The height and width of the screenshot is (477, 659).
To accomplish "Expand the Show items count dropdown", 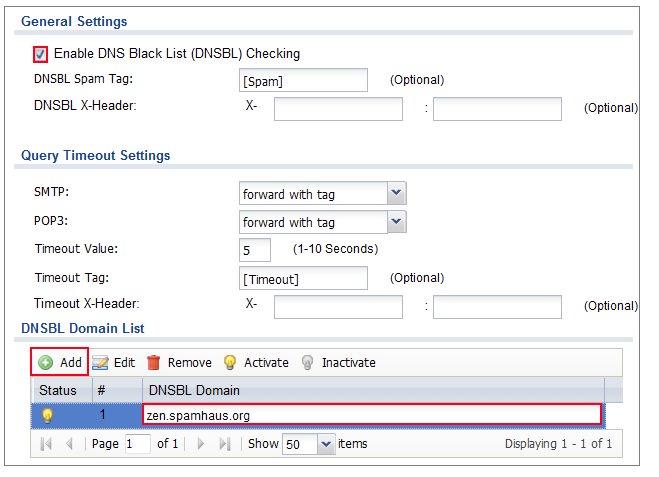I will pyautogui.click(x=324, y=443).
